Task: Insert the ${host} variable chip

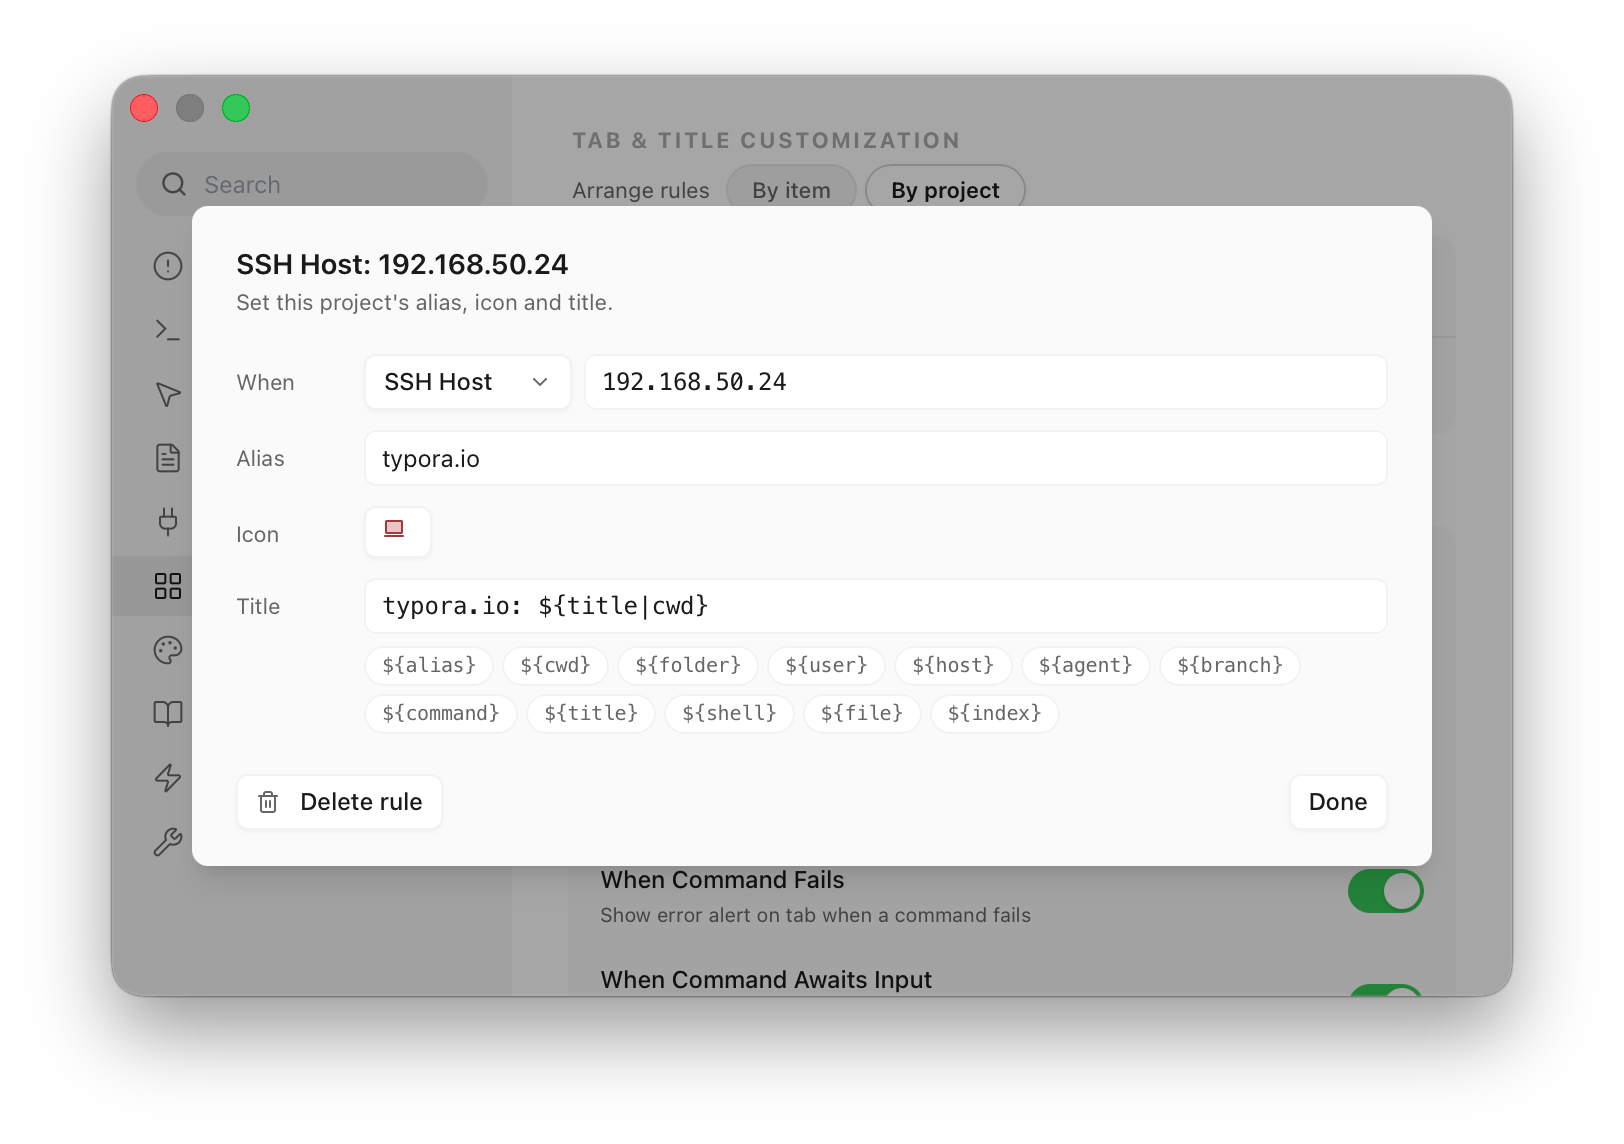Action: pos(953,666)
